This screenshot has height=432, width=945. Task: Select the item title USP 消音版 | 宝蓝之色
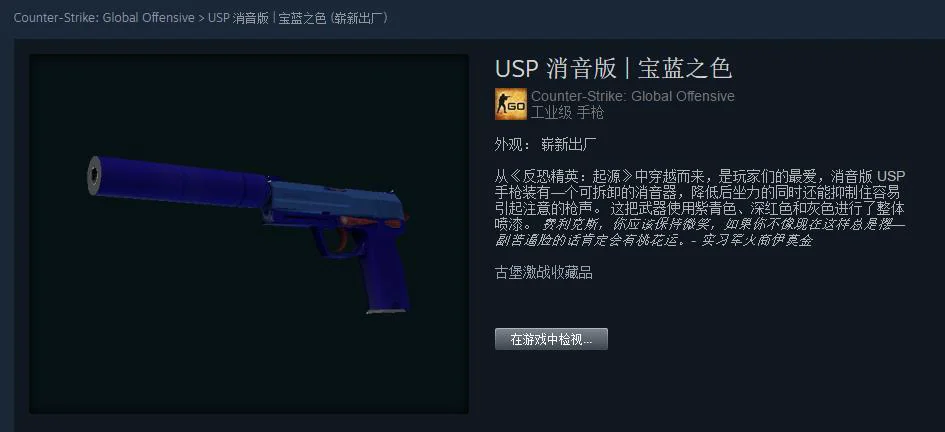click(x=613, y=69)
